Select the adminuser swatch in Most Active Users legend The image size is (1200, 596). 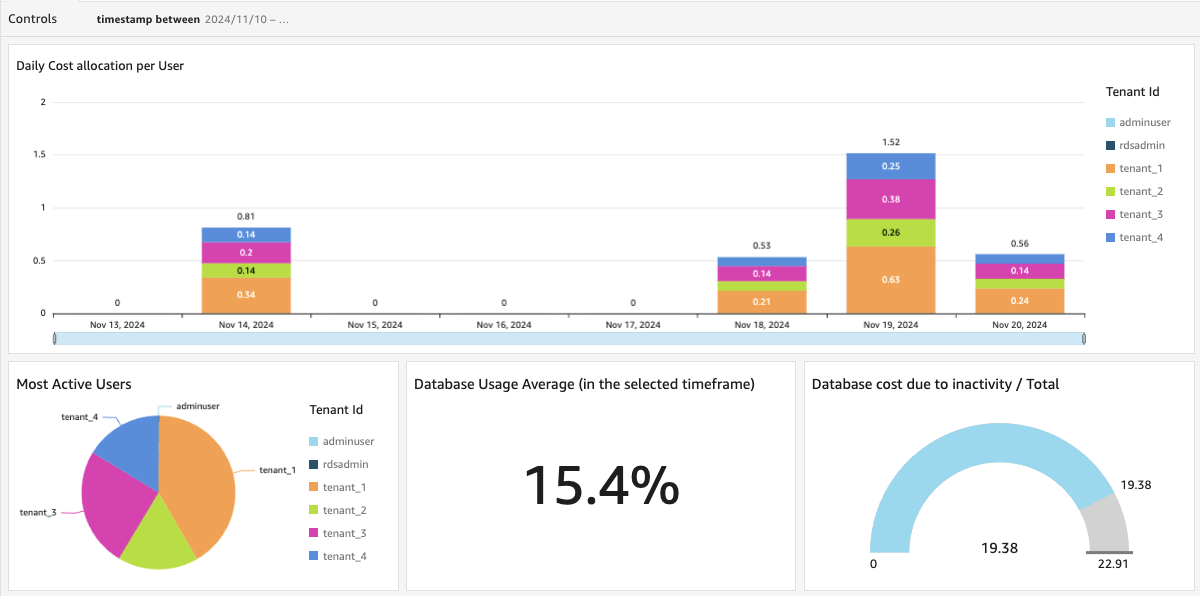(x=315, y=440)
